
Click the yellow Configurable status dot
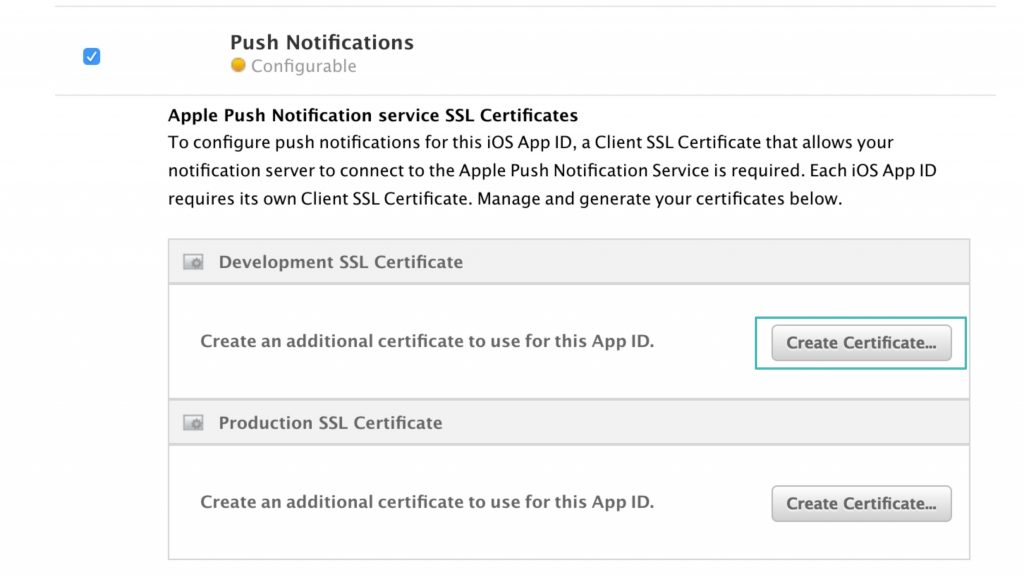[x=238, y=66]
